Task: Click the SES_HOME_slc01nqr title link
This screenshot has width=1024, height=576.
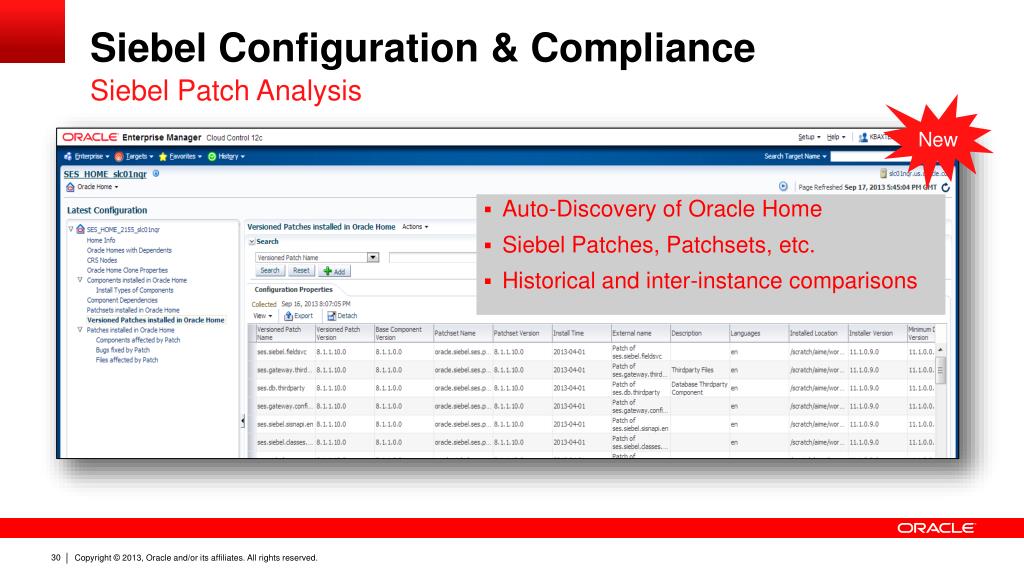Action: pyautogui.click(x=105, y=174)
